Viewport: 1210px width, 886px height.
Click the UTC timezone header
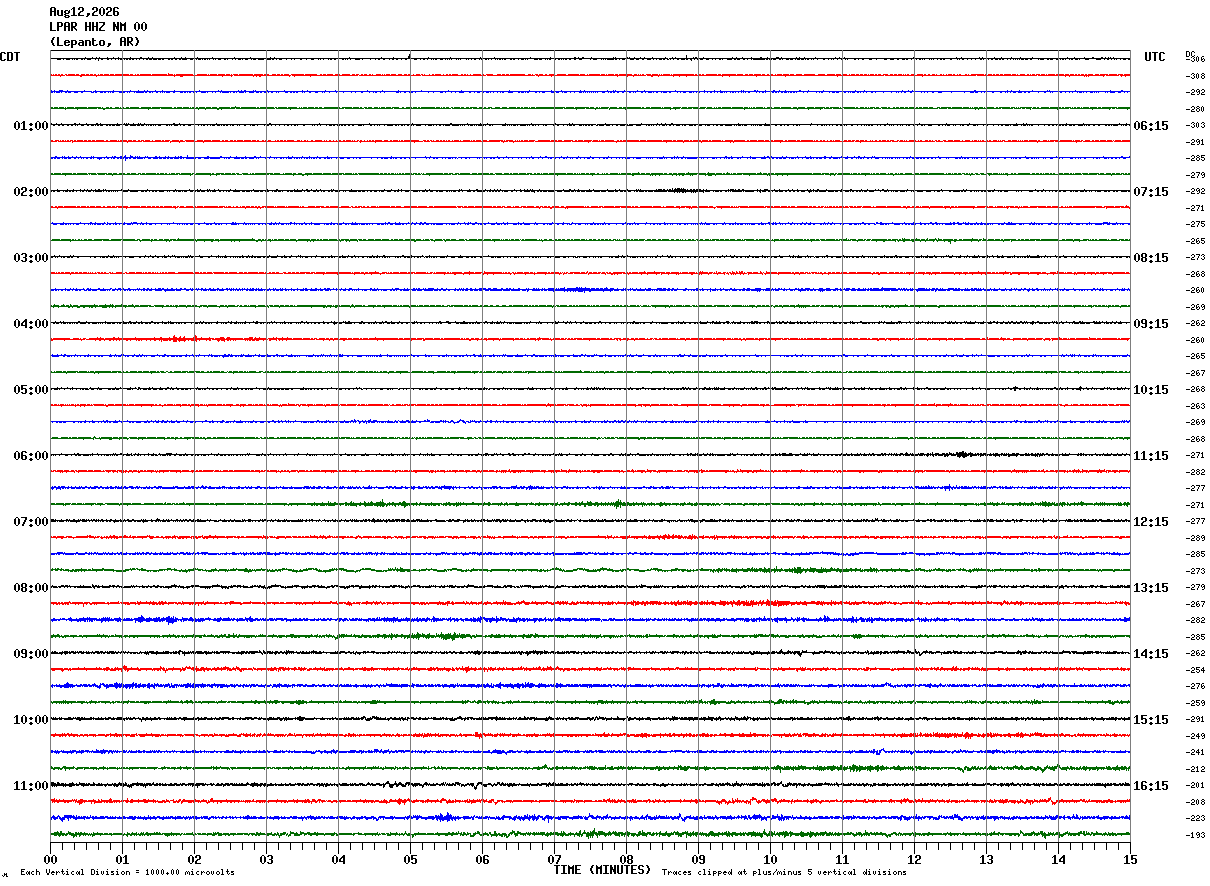coord(1155,57)
